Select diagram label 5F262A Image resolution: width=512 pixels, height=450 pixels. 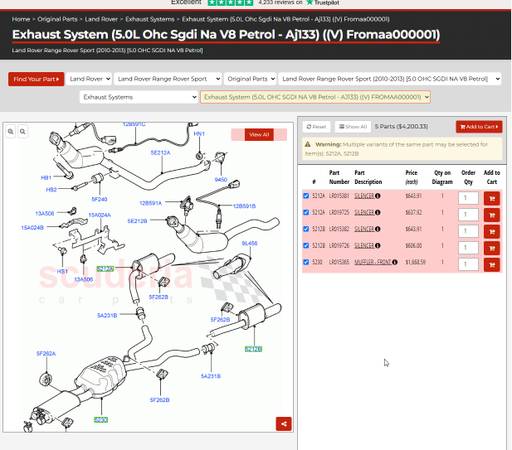pyautogui.click(x=46, y=353)
